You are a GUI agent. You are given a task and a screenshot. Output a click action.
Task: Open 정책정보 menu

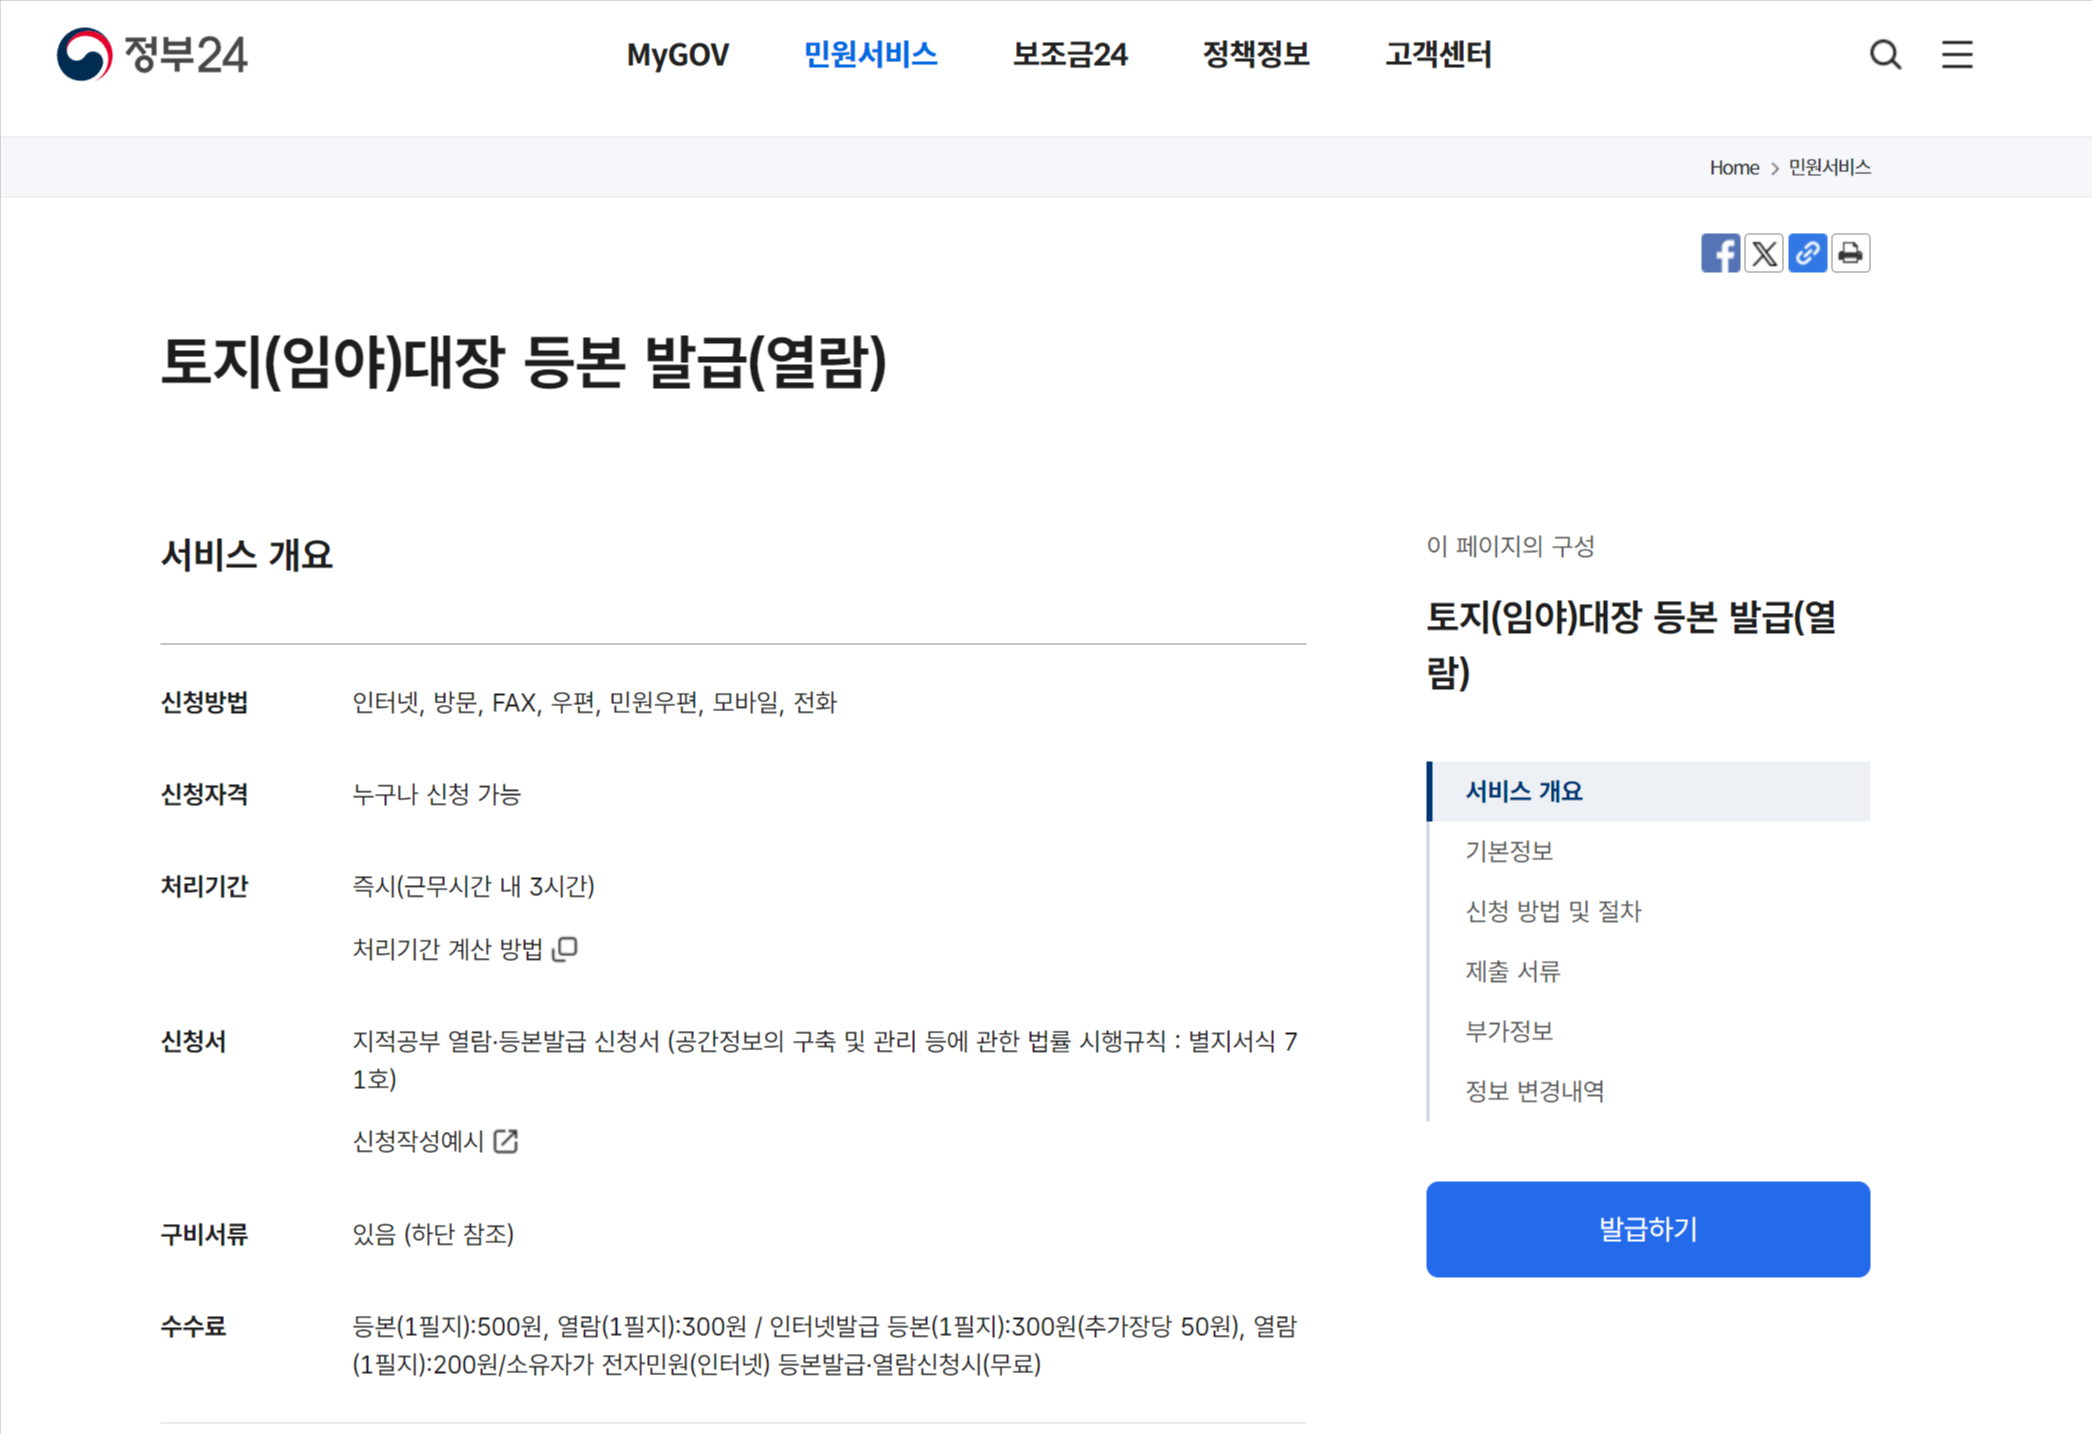[x=1255, y=54]
